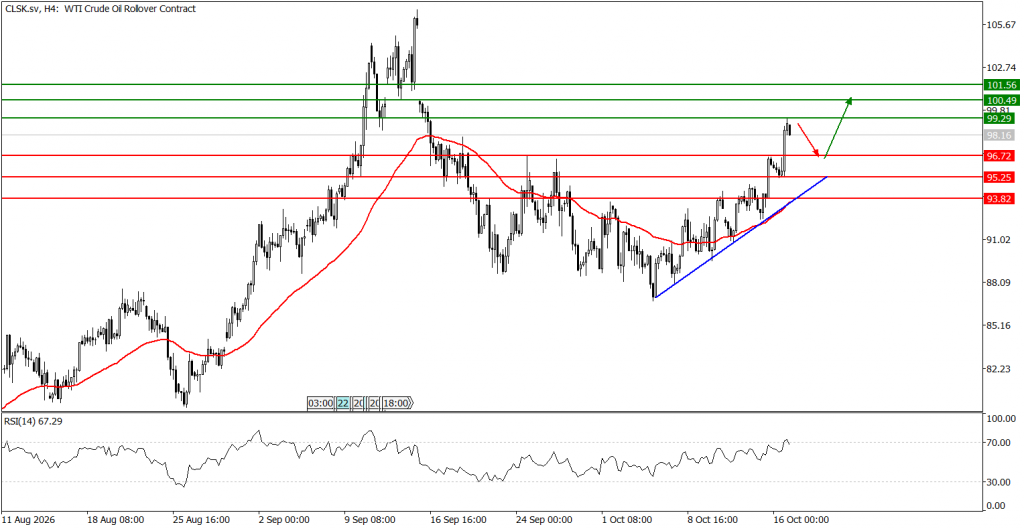The height and width of the screenshot is (529, 1024).
Task: Click the 99.29 green price label
Action: [999, 120]
